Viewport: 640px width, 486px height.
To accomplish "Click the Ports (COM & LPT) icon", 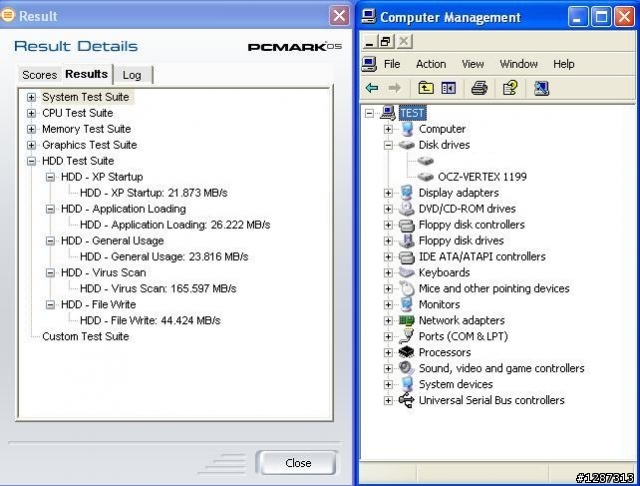I will (407, 336).
